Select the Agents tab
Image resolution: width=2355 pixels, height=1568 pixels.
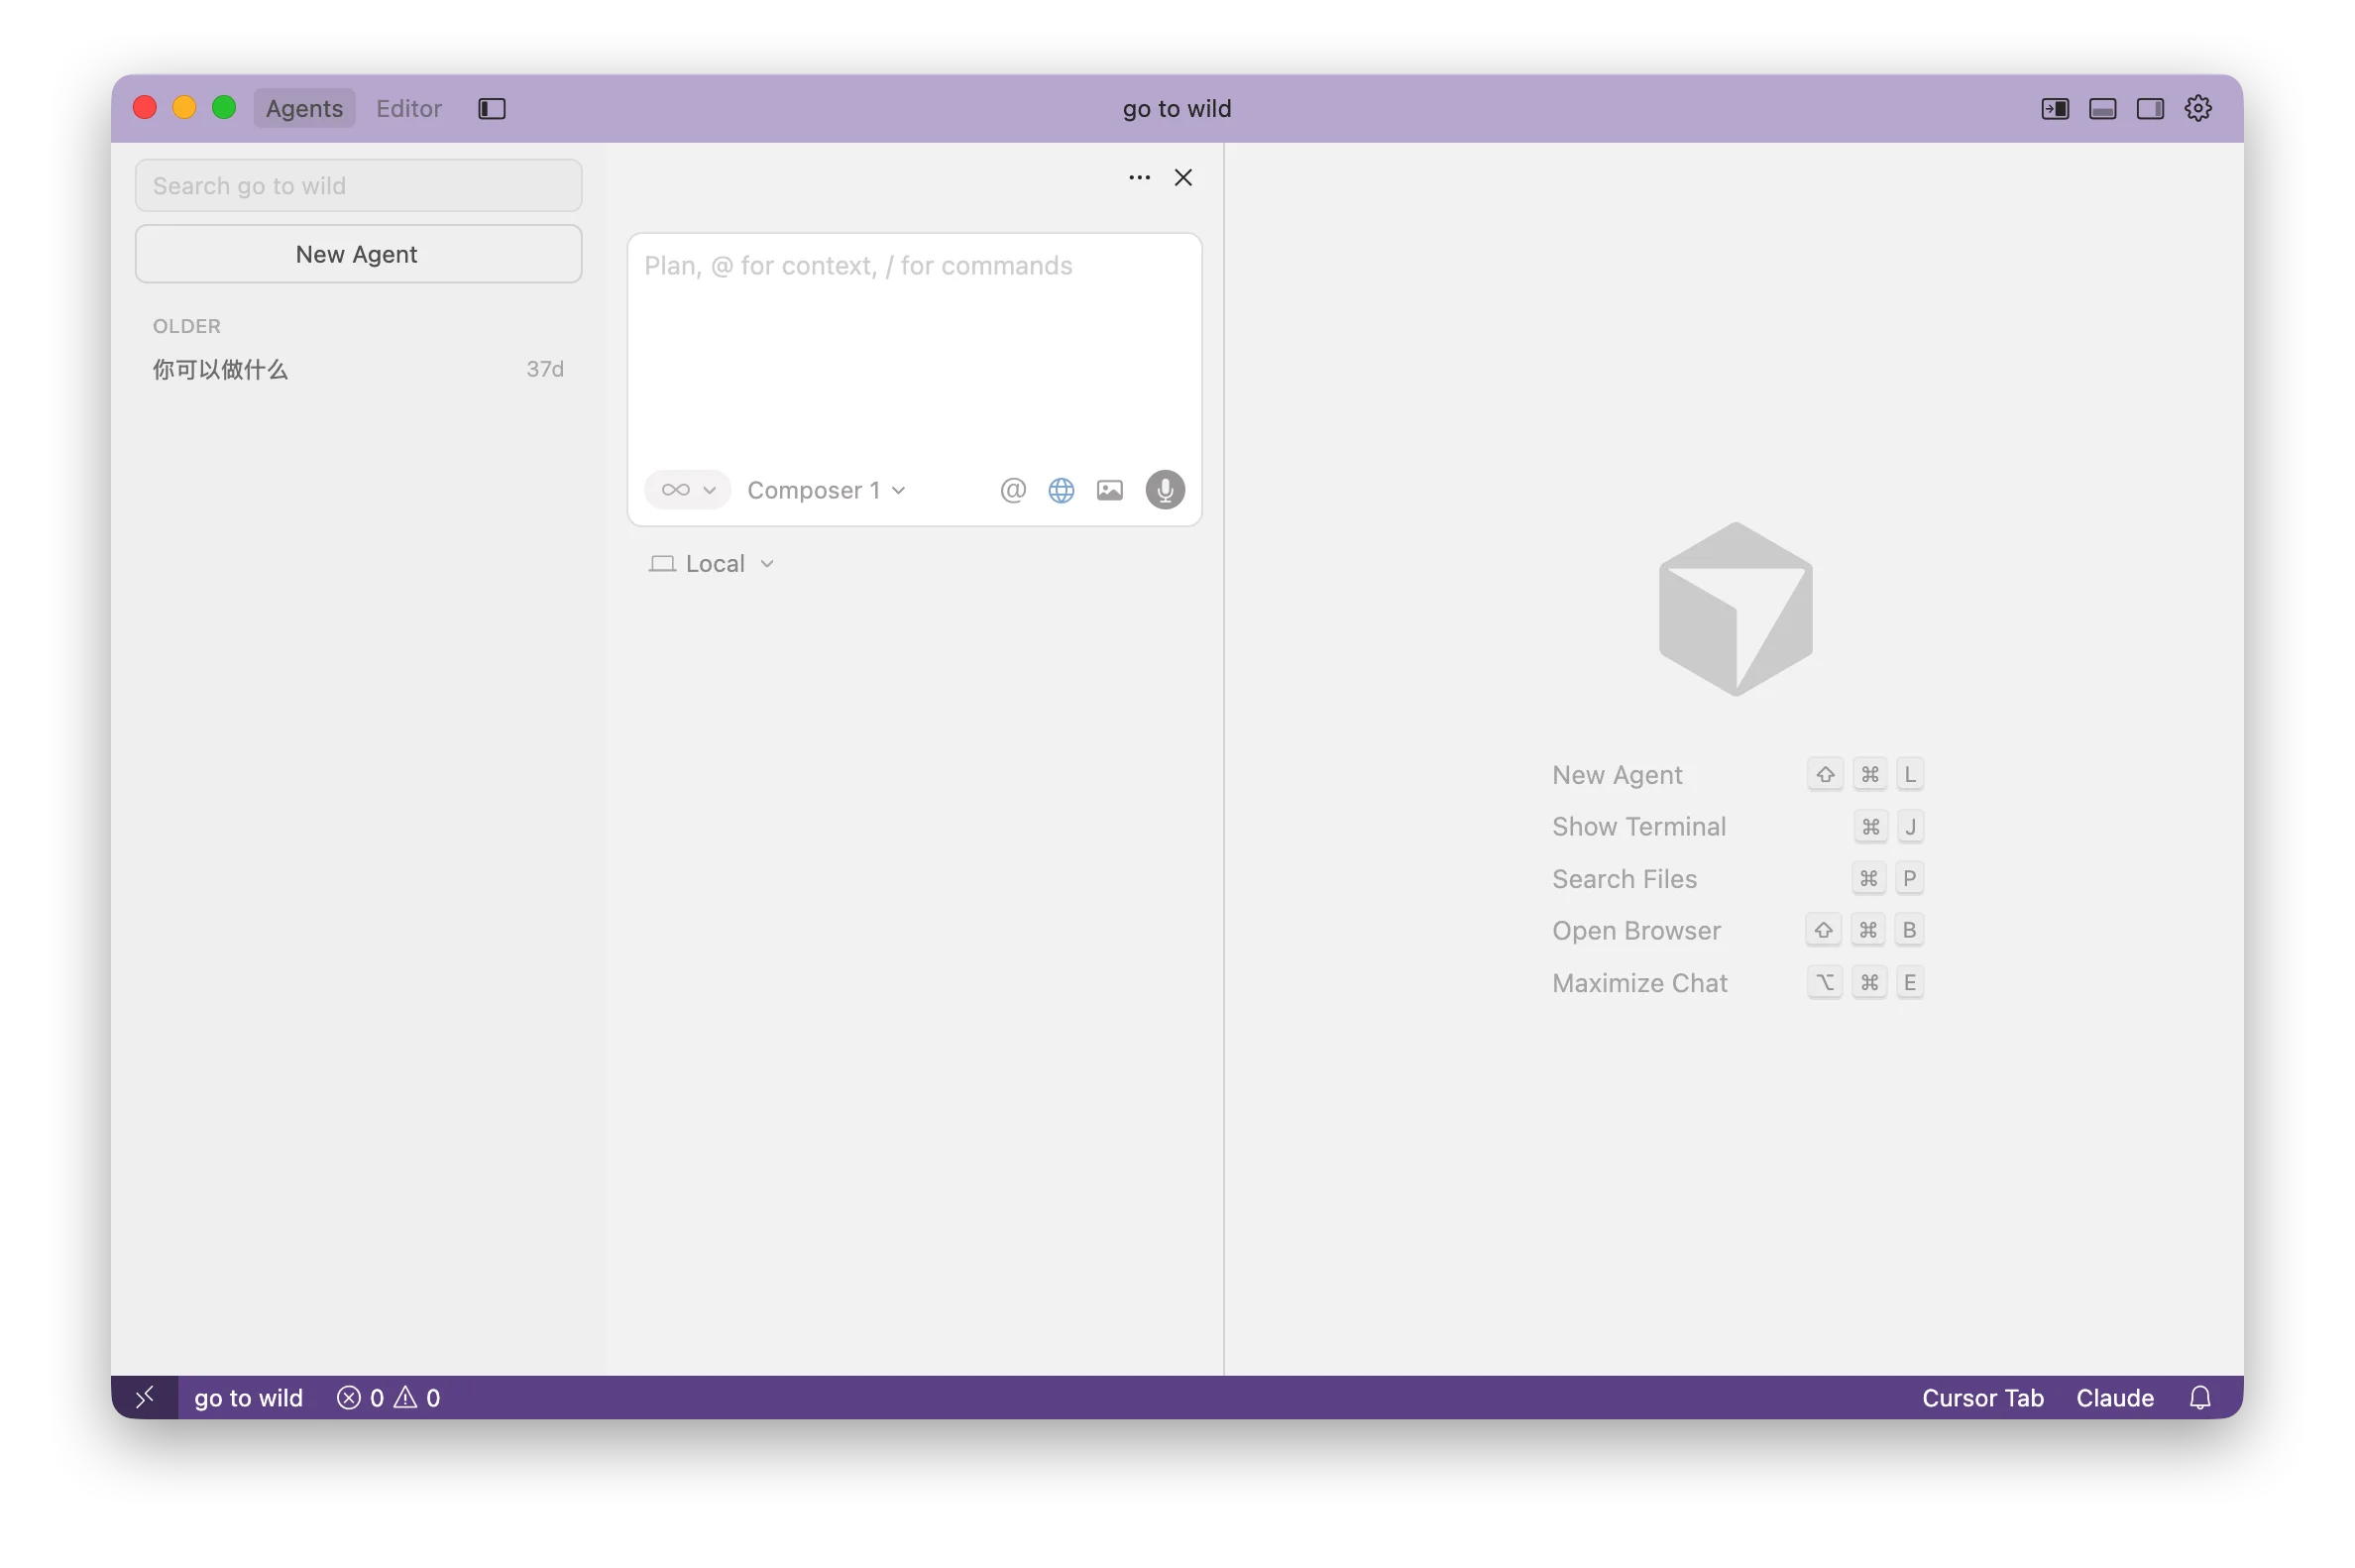(x=304, y=108)
